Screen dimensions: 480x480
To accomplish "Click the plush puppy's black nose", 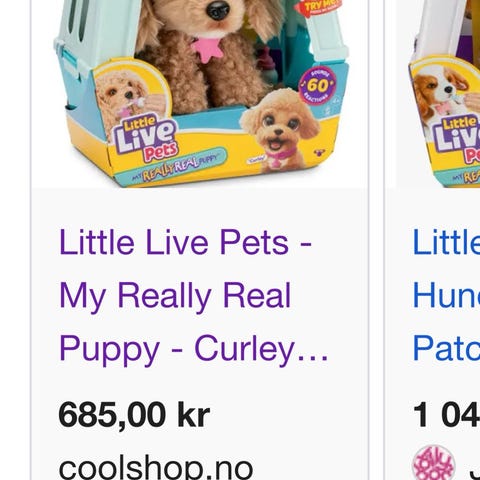I will (218, 9).
